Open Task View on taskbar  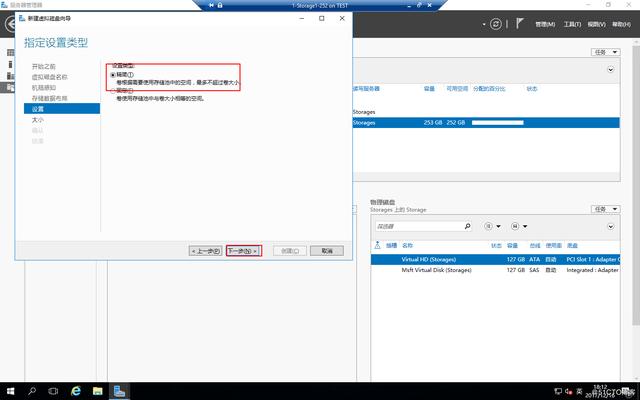(53, 391)
